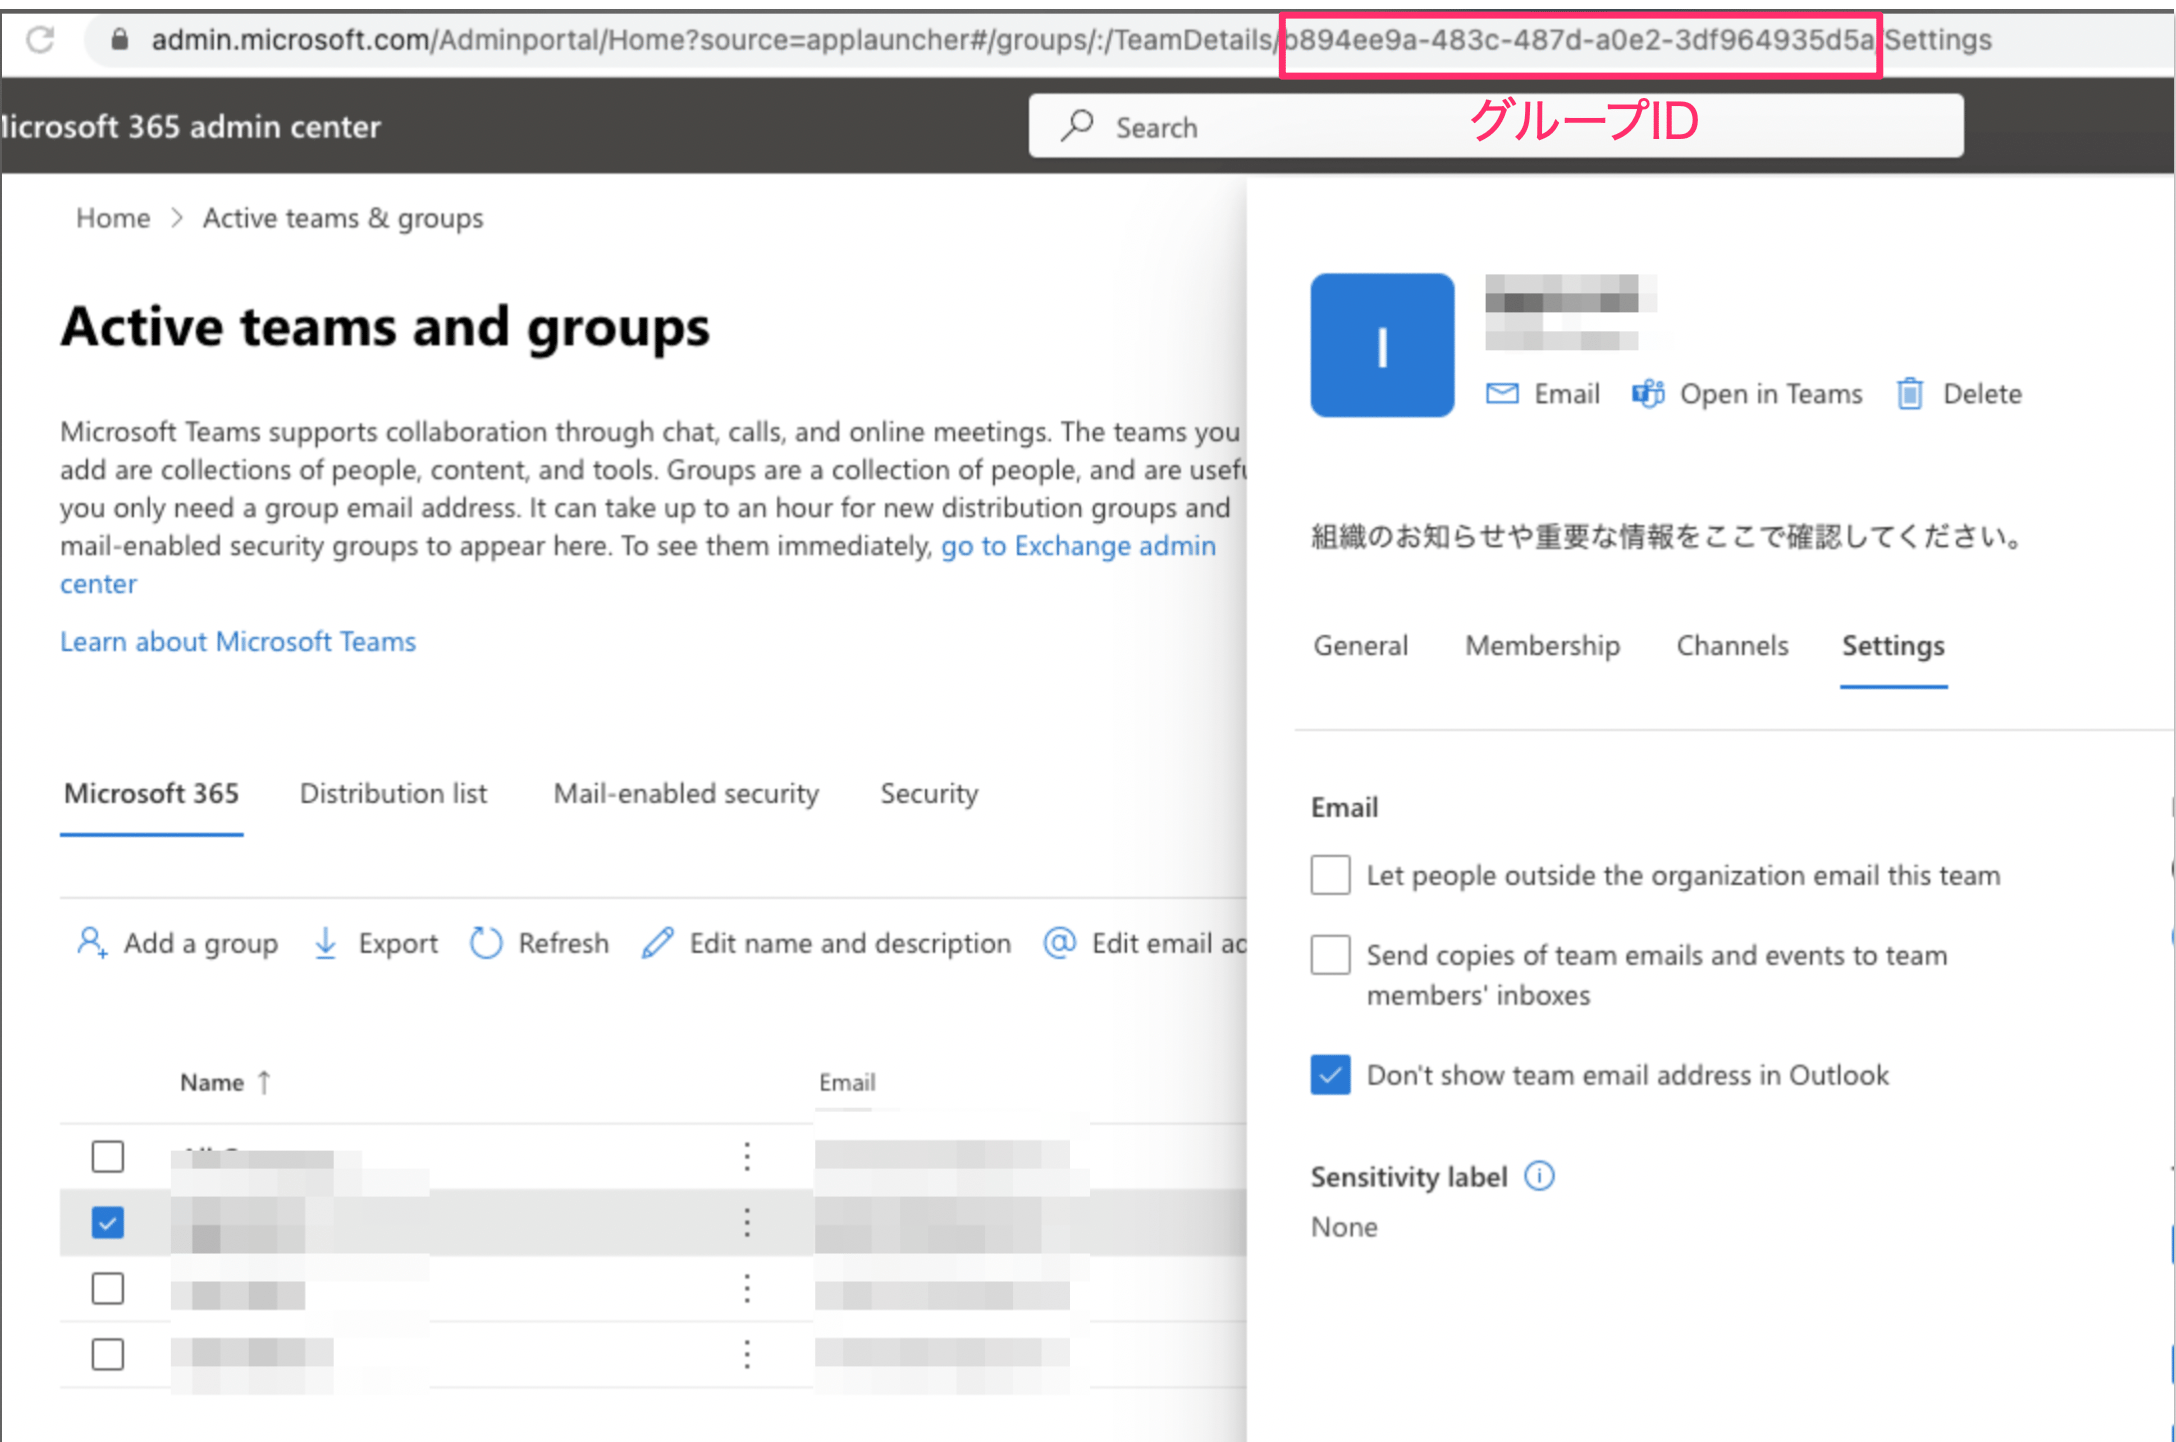Click inside the Search field
This screenshot has width=2176, height=1442.
click(1495, 126)
